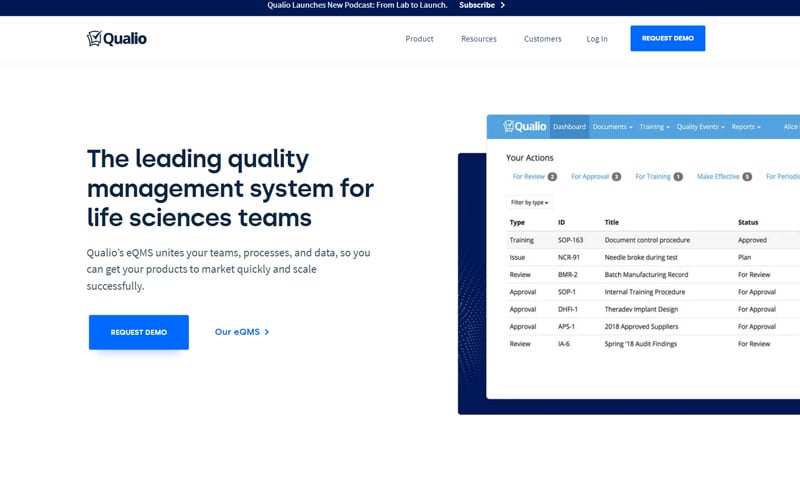Click the For Review count badge
The width and height of the screenshot is (800, 500).
552,177
